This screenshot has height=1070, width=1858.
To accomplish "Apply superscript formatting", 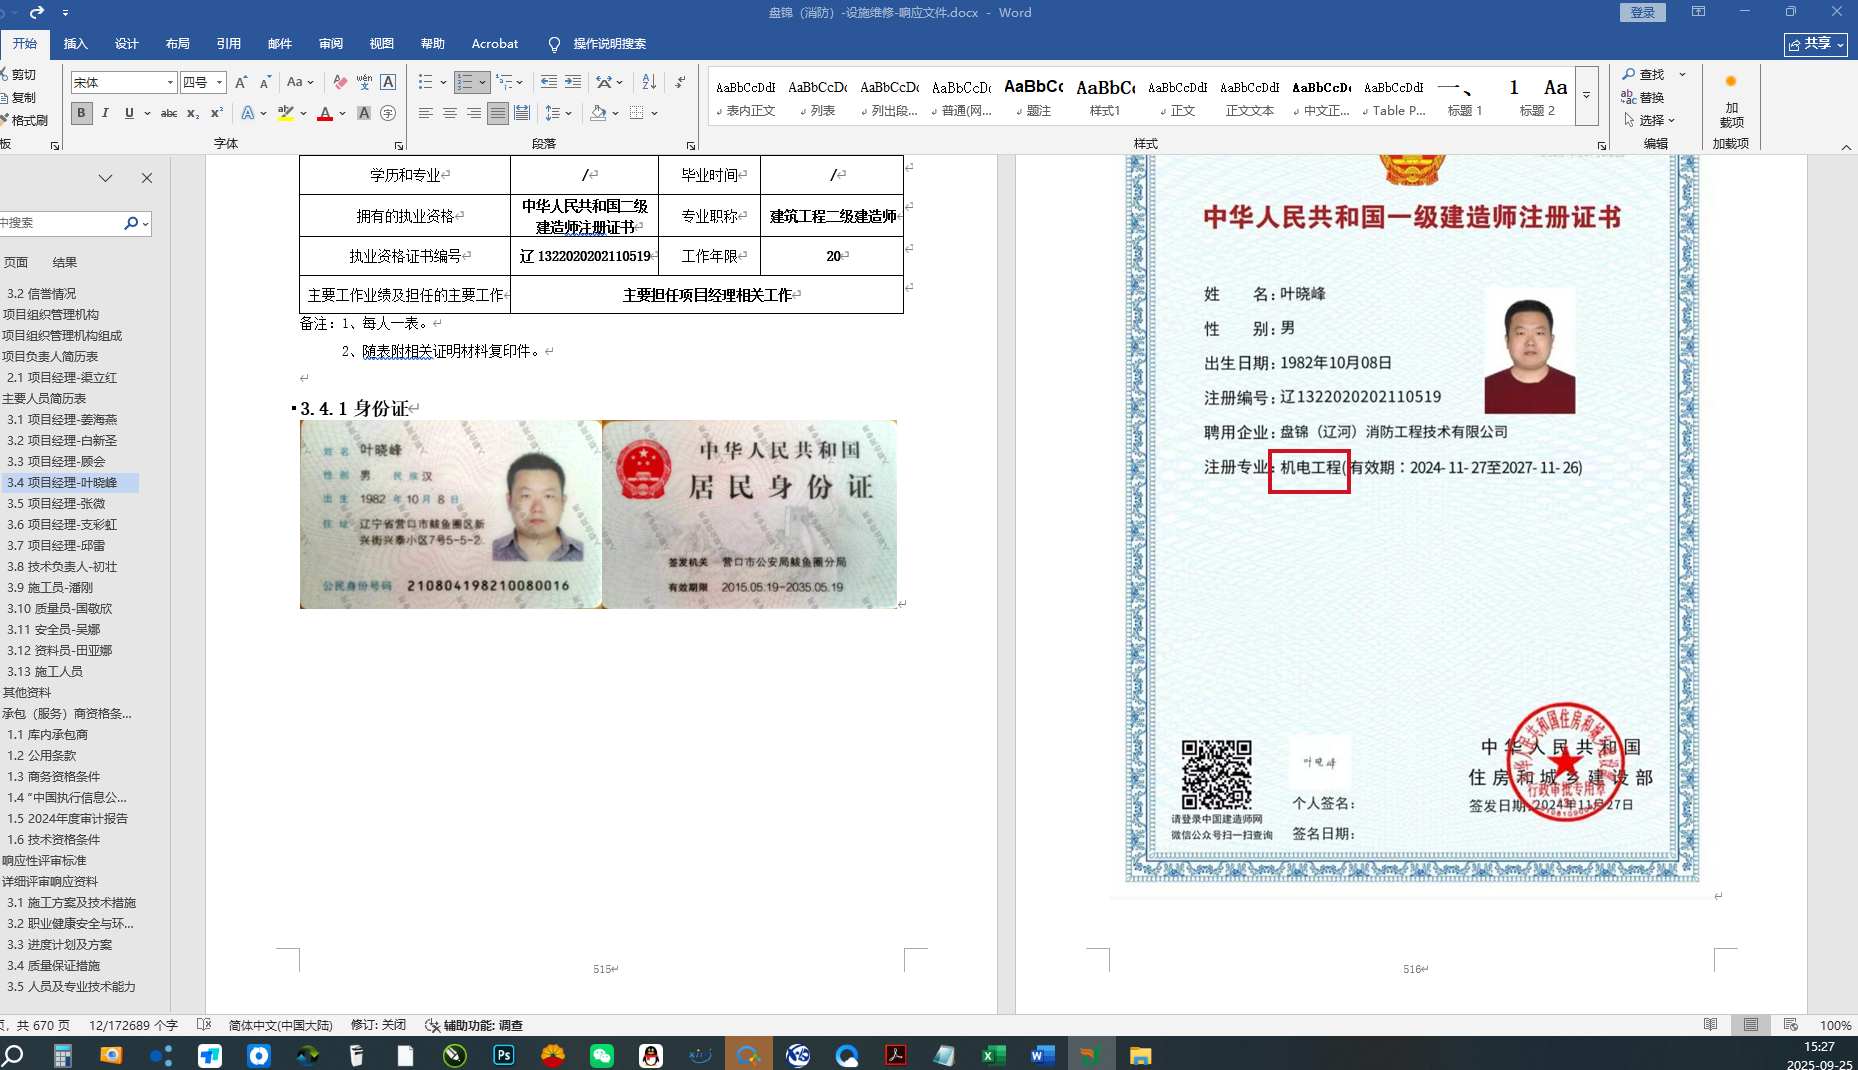I will click(x=217, y=113).
